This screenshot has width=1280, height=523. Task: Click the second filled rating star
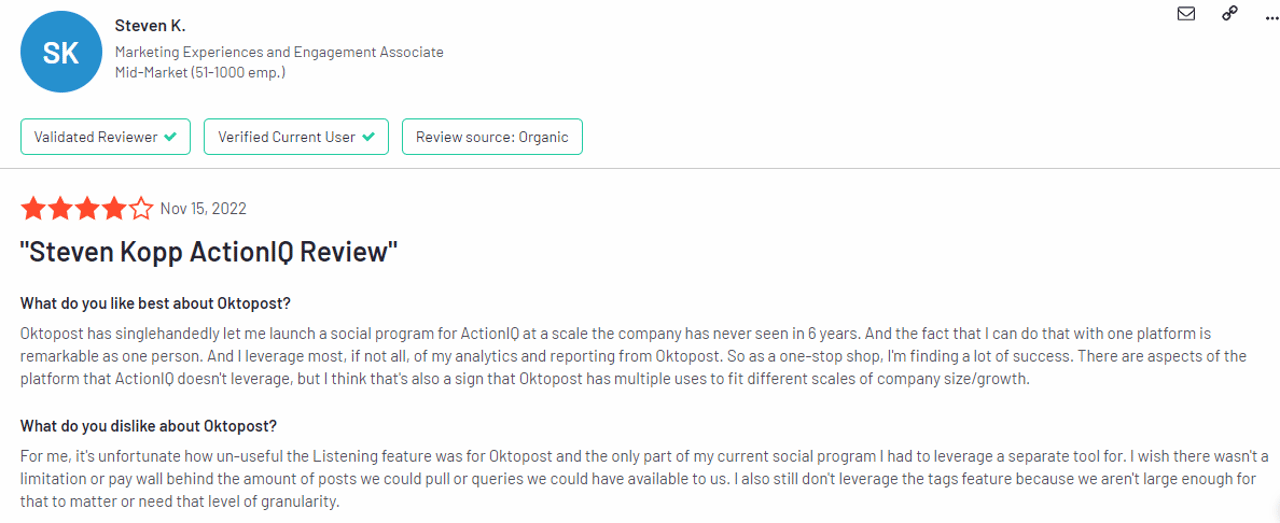pos(60,209)
